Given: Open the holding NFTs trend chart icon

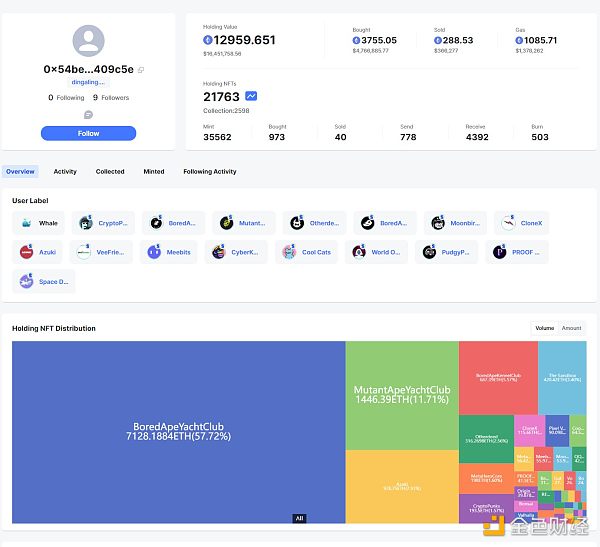Looking at the screenshot, I should 251,96.
